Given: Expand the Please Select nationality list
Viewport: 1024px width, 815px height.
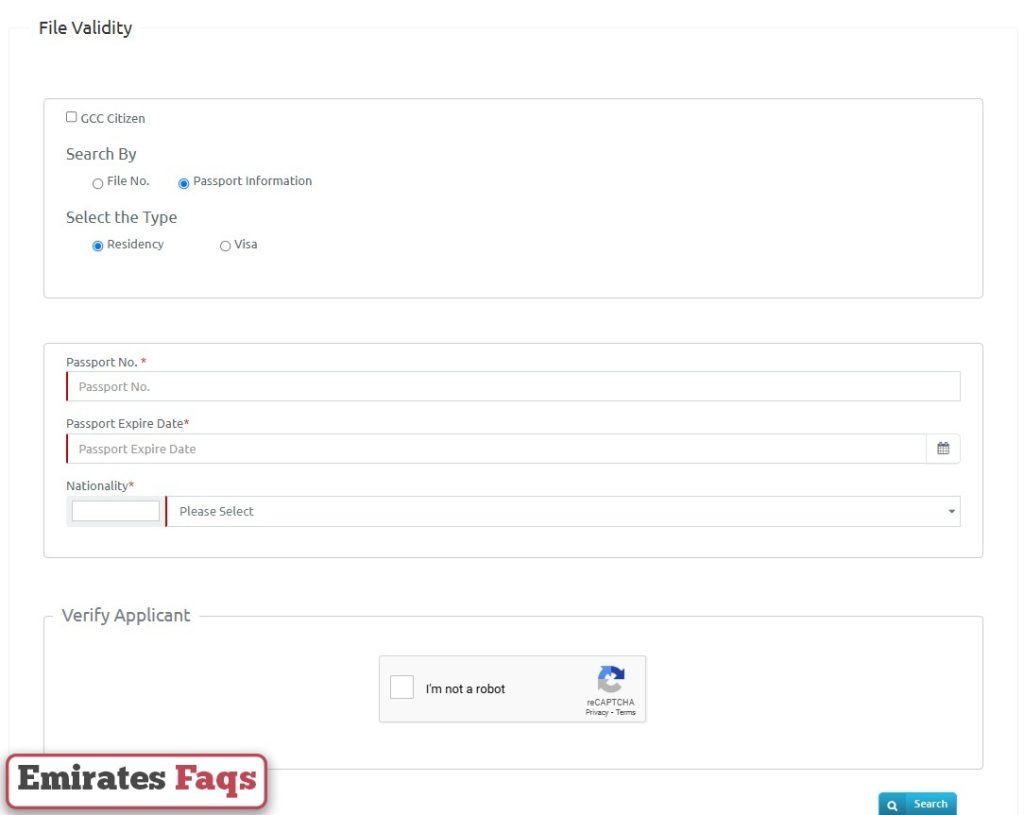Looking at the screenshot, I should (x=560, y=511).
